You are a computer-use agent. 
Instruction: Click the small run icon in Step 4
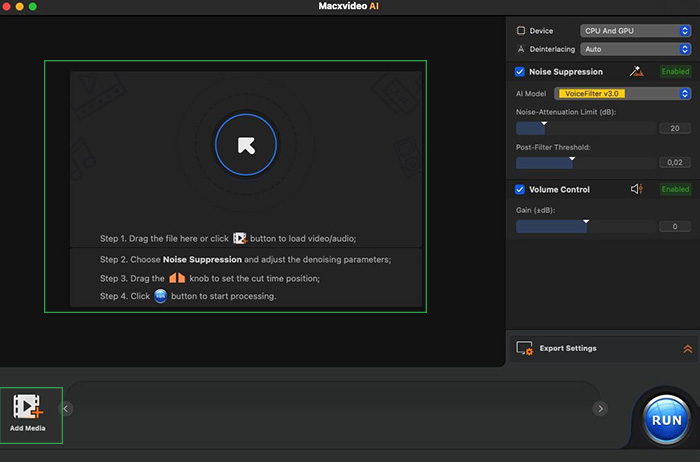[x=160, y=296]
